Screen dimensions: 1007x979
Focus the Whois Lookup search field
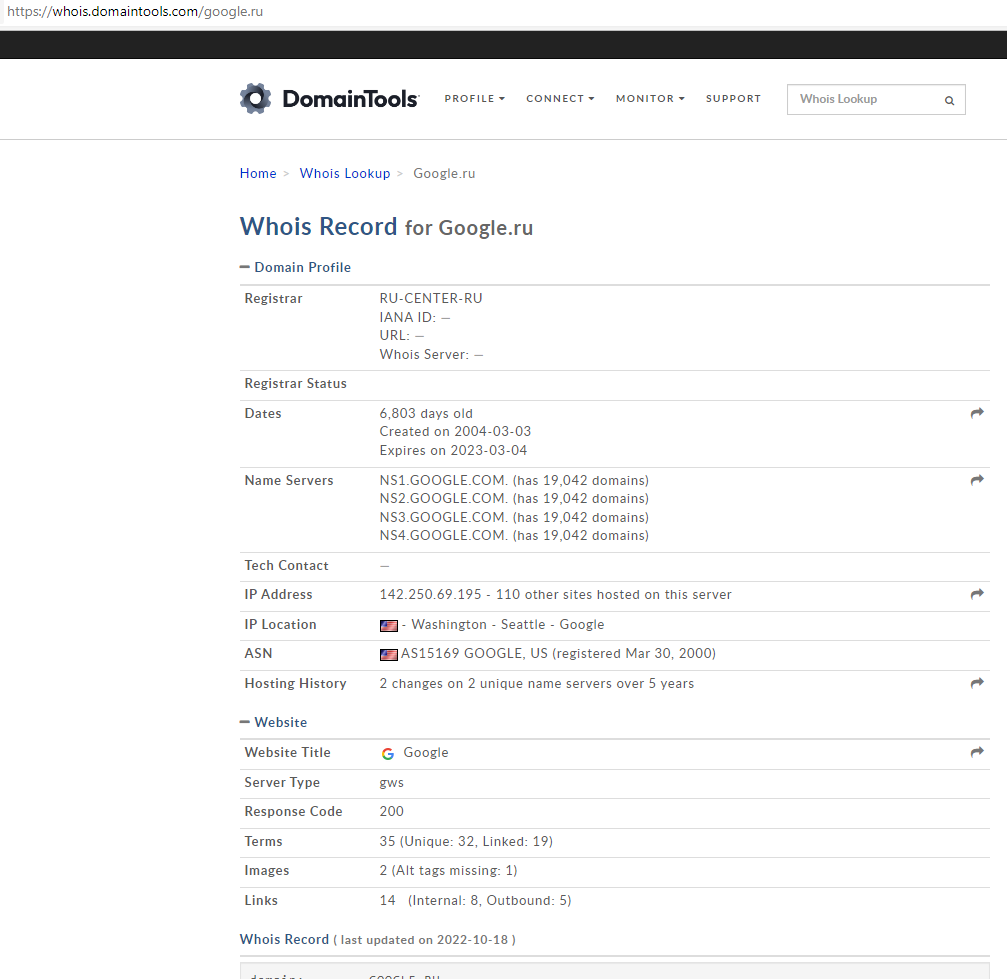point(876,100)
